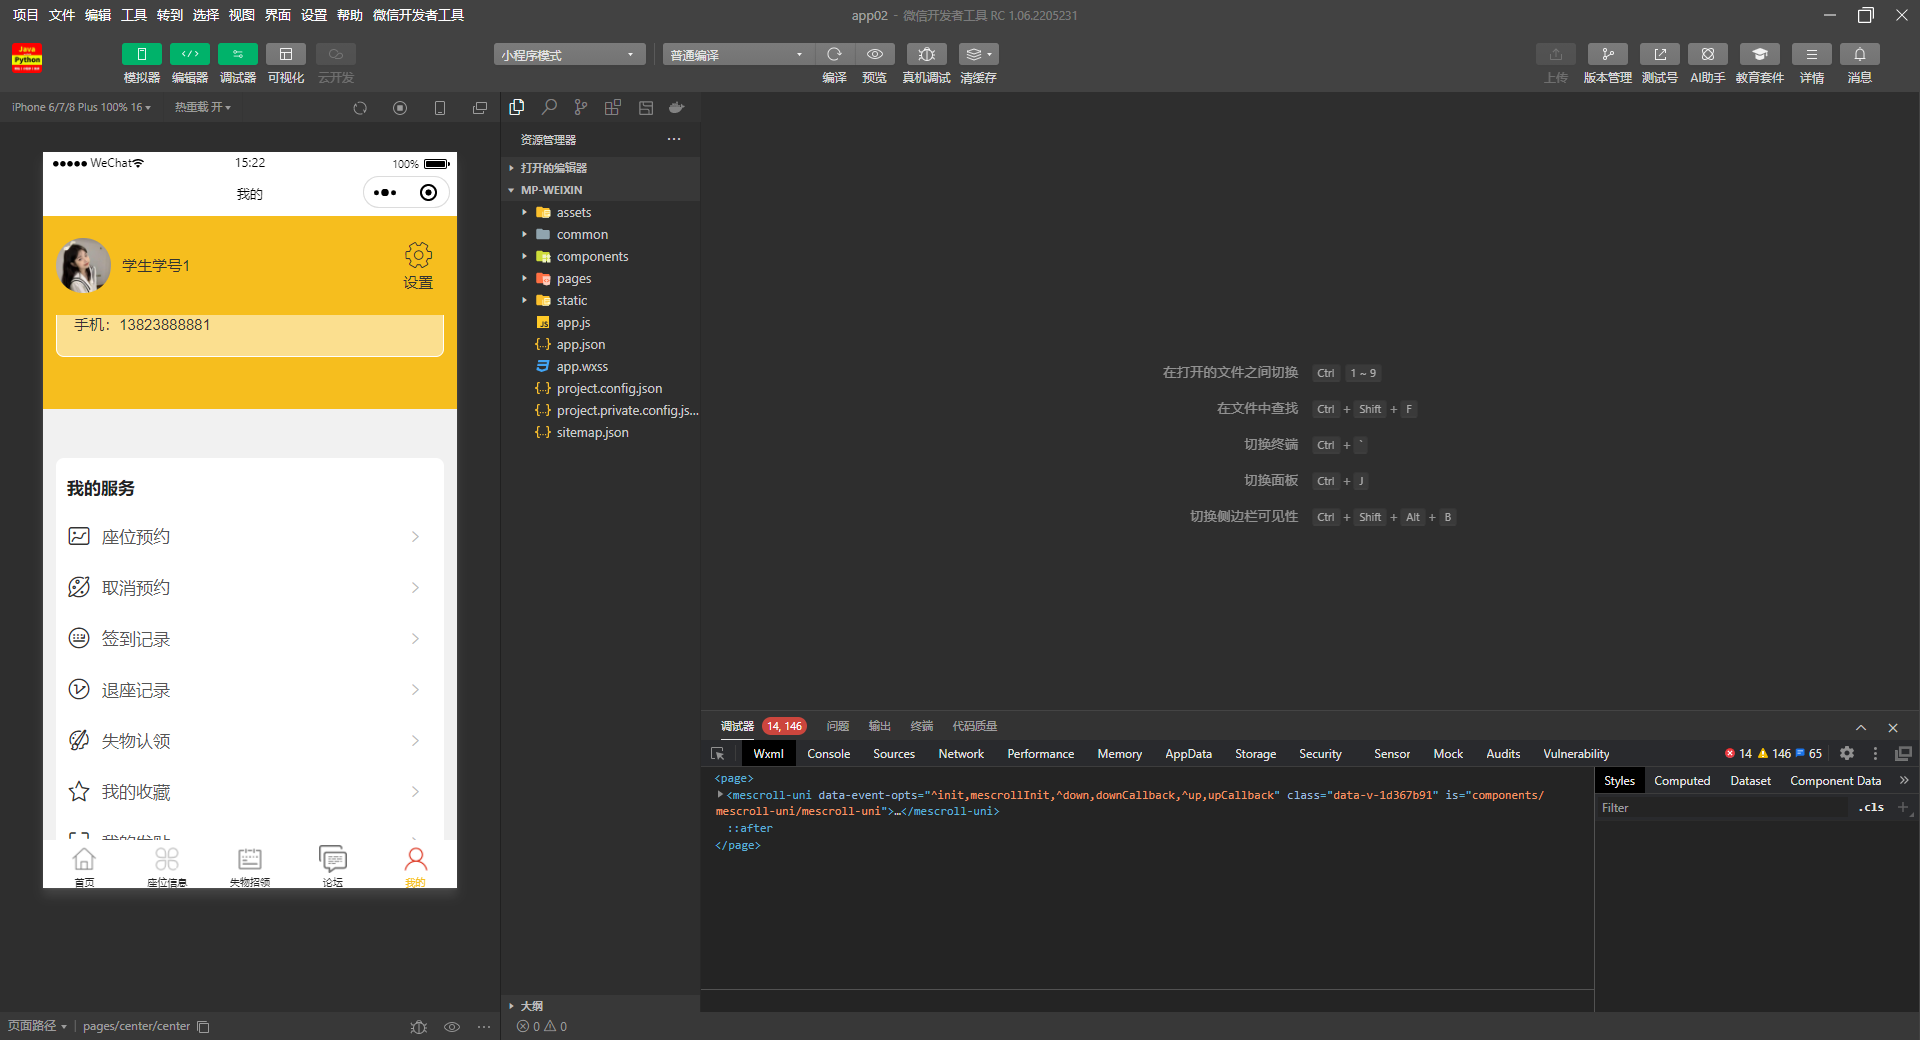Toggle the Visualization (可视化) button
This screenshot has height=1040, width=1920.
286,54
